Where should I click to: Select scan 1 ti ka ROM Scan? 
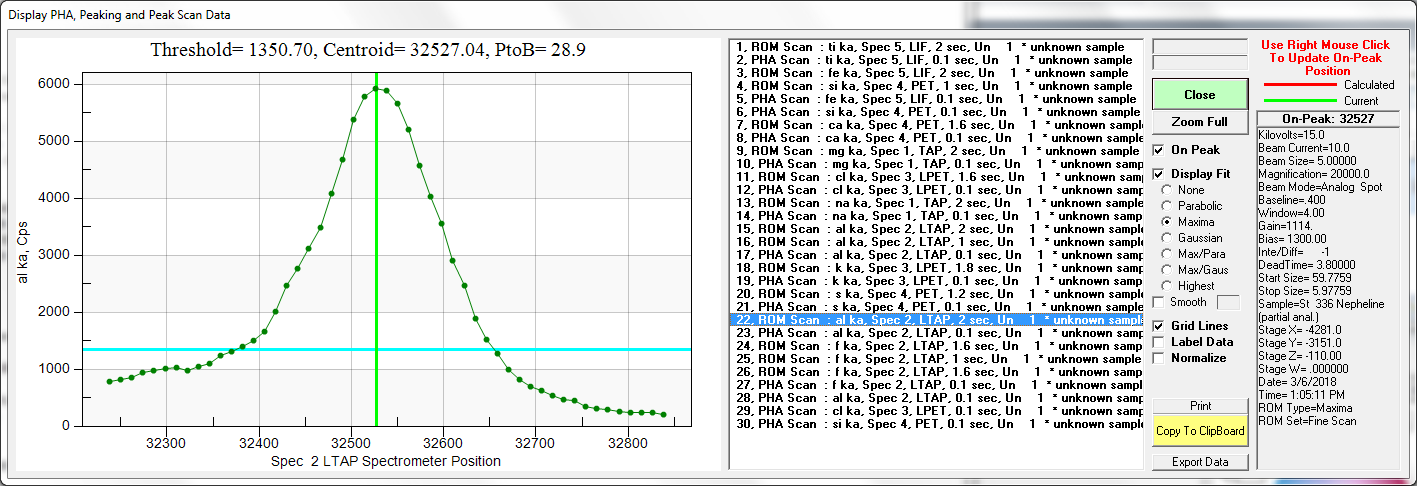(935, 47)
